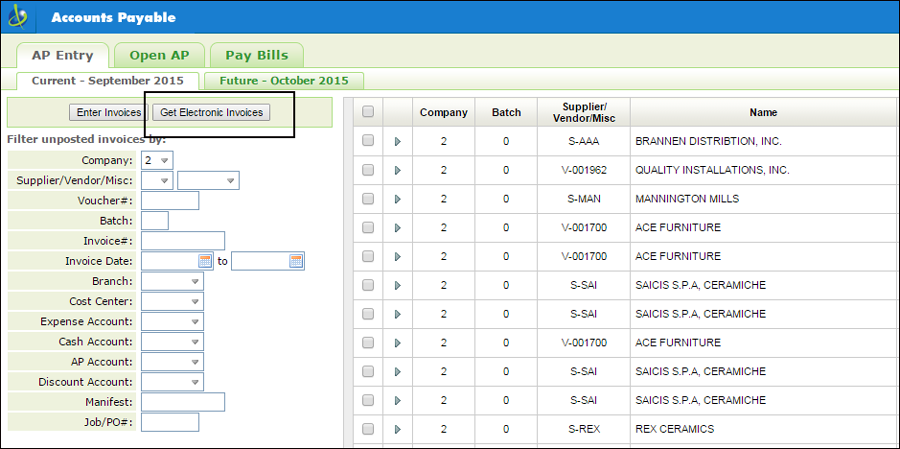
Task: Click the Voucher# input field
Action: click(170, 201)
